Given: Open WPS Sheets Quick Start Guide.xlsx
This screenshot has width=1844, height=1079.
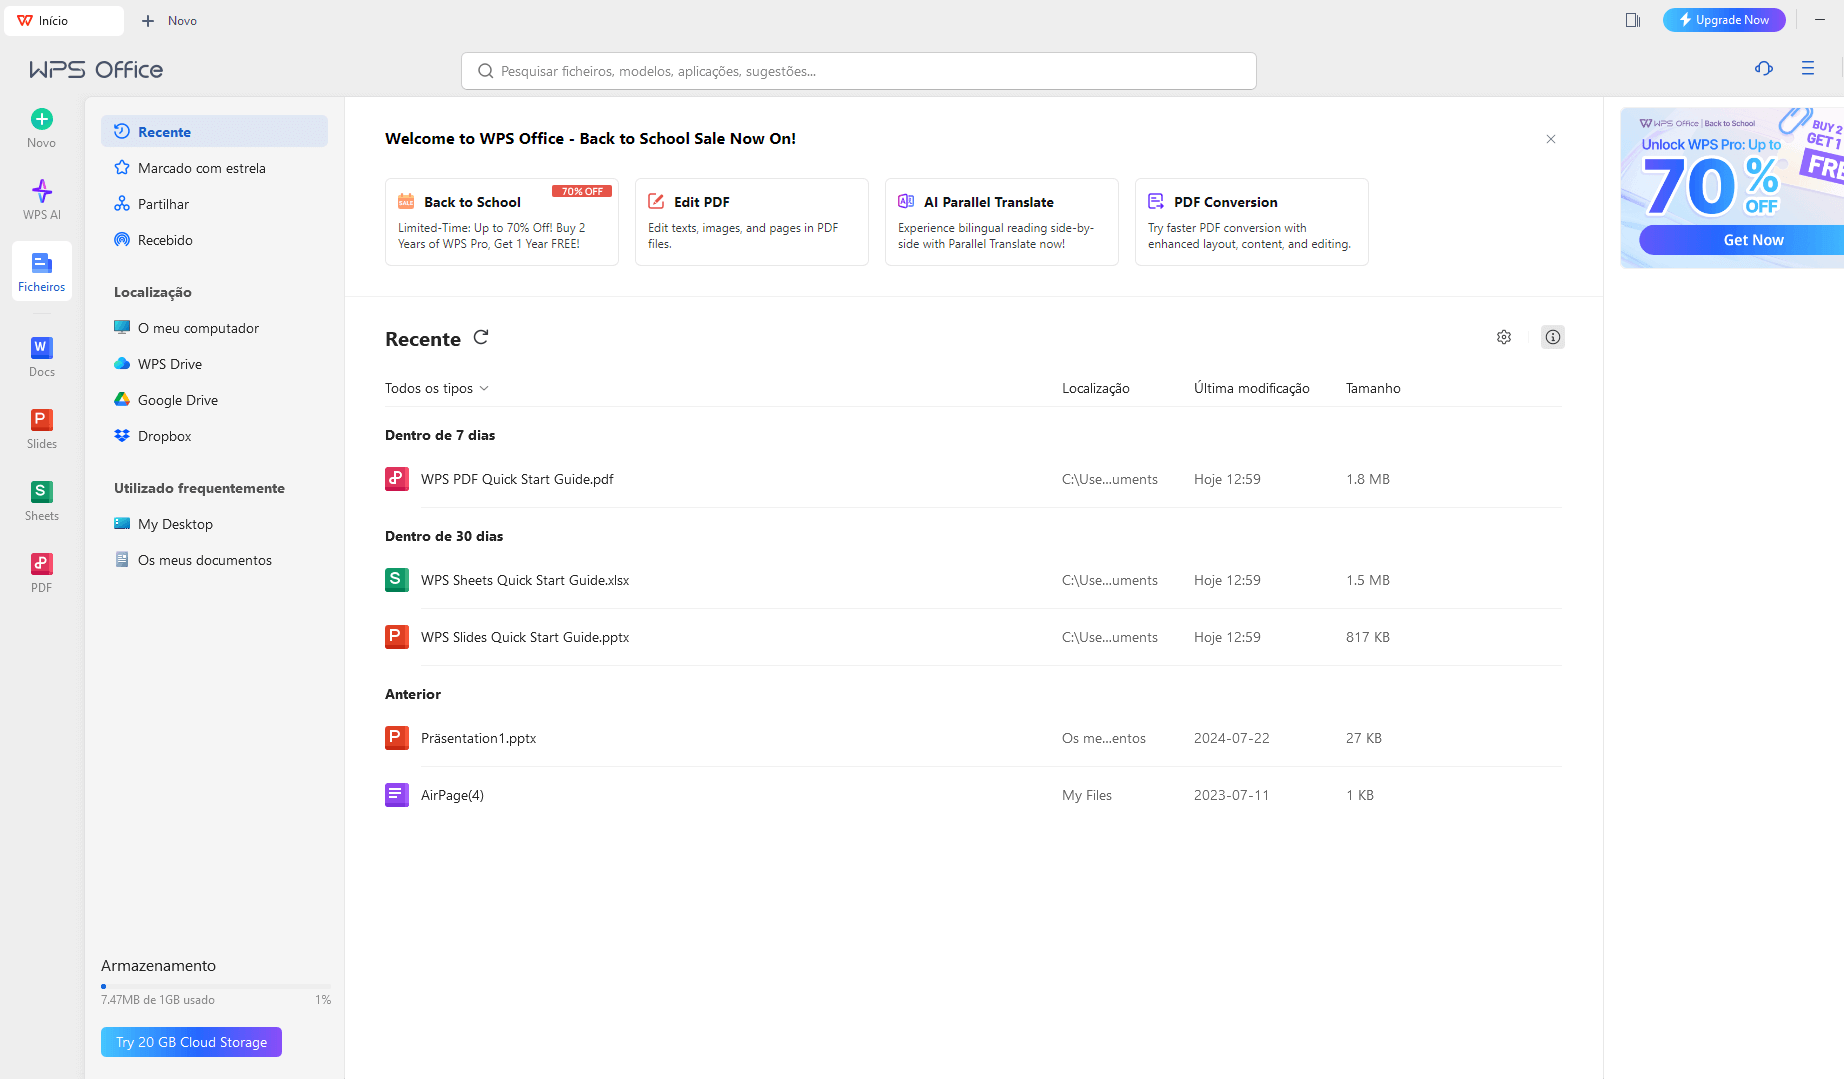Looking at the screenshot, I should click(525, 580).
